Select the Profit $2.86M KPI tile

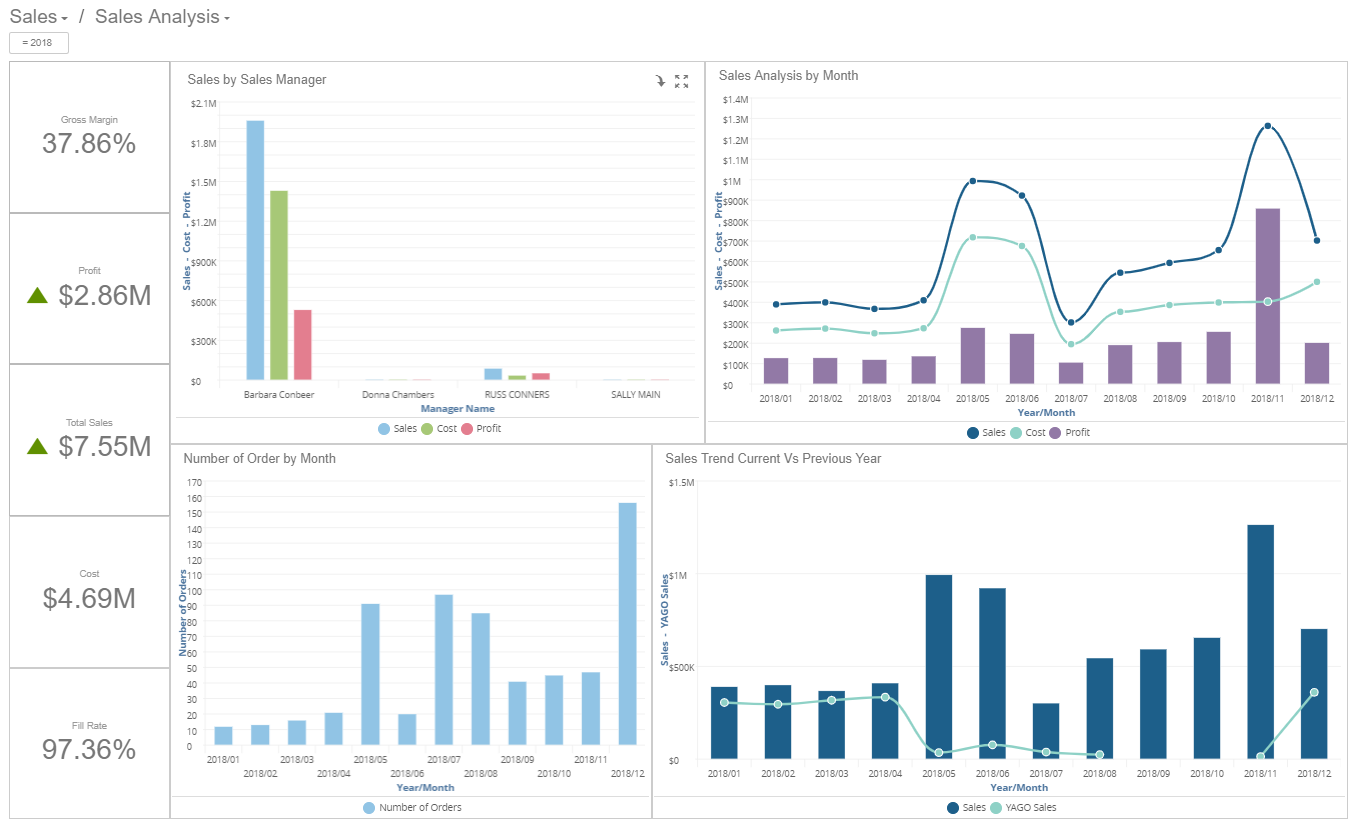tap(89, 287)
